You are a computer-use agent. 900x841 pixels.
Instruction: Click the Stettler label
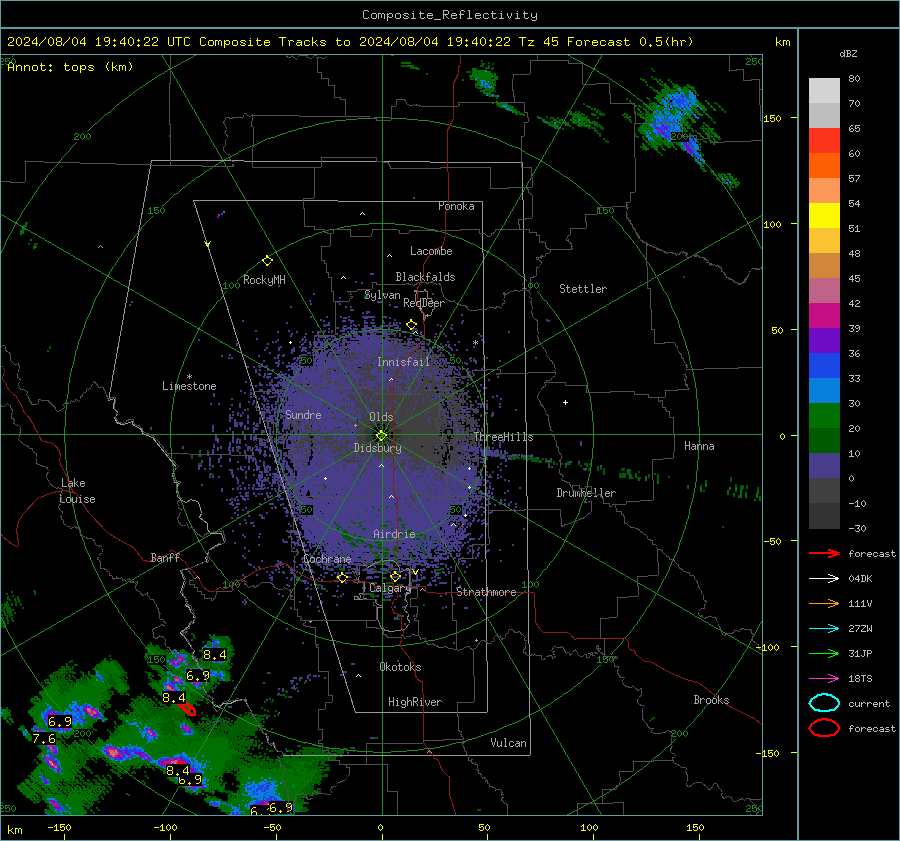point(583,289)
